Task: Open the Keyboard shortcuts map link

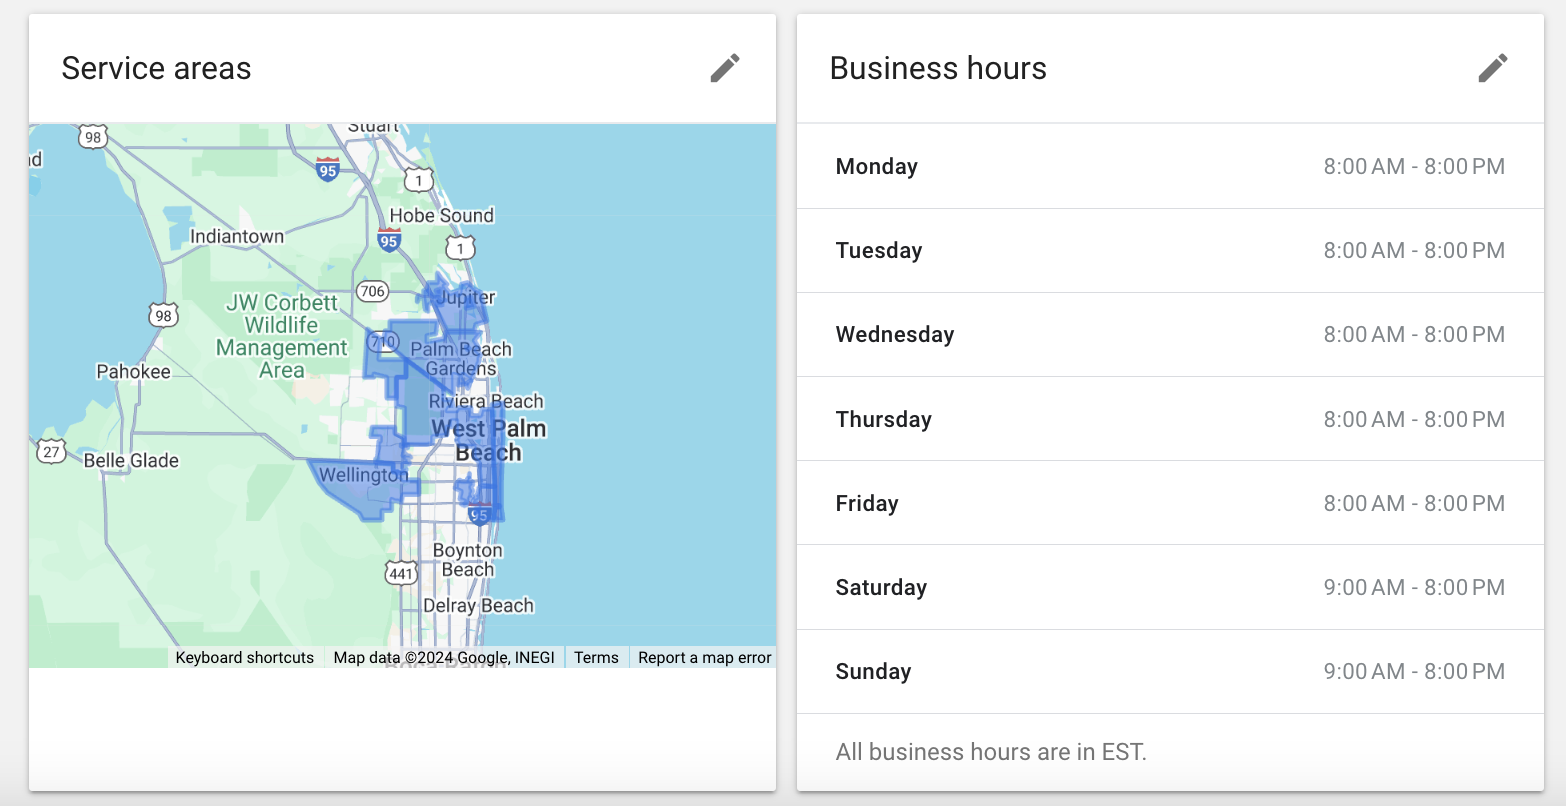Action: coord(244,657)
